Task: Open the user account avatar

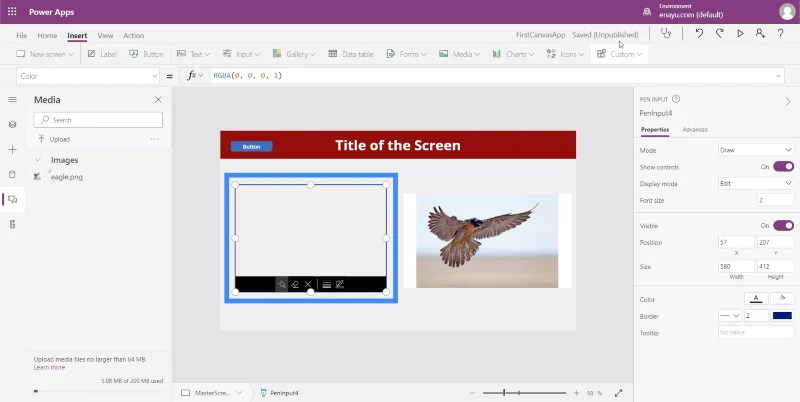Action: pyautogui.click(x=787, y=12)
